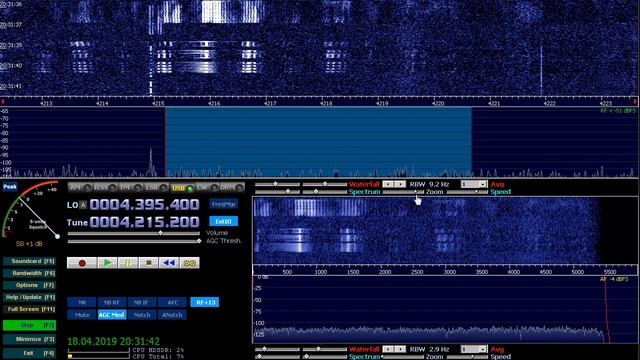This screenshot has height=360, width=640.
Task: Click Minimize [F3] button
Action: click(29, 339)
